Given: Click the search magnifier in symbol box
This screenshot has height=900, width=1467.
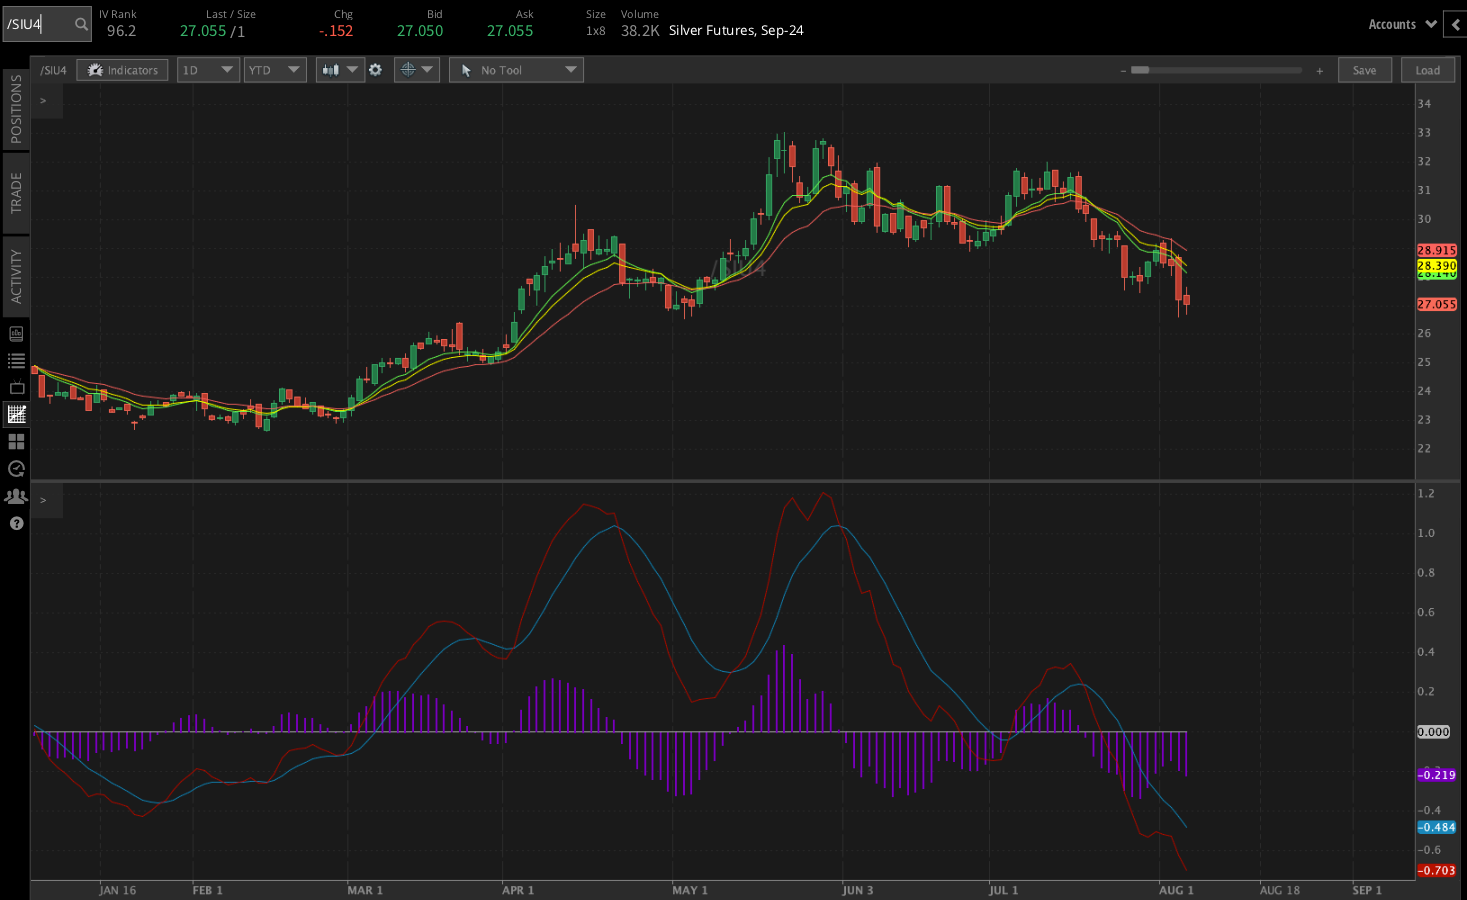Looking at the screenshot, I should click(x=81, y=24).
